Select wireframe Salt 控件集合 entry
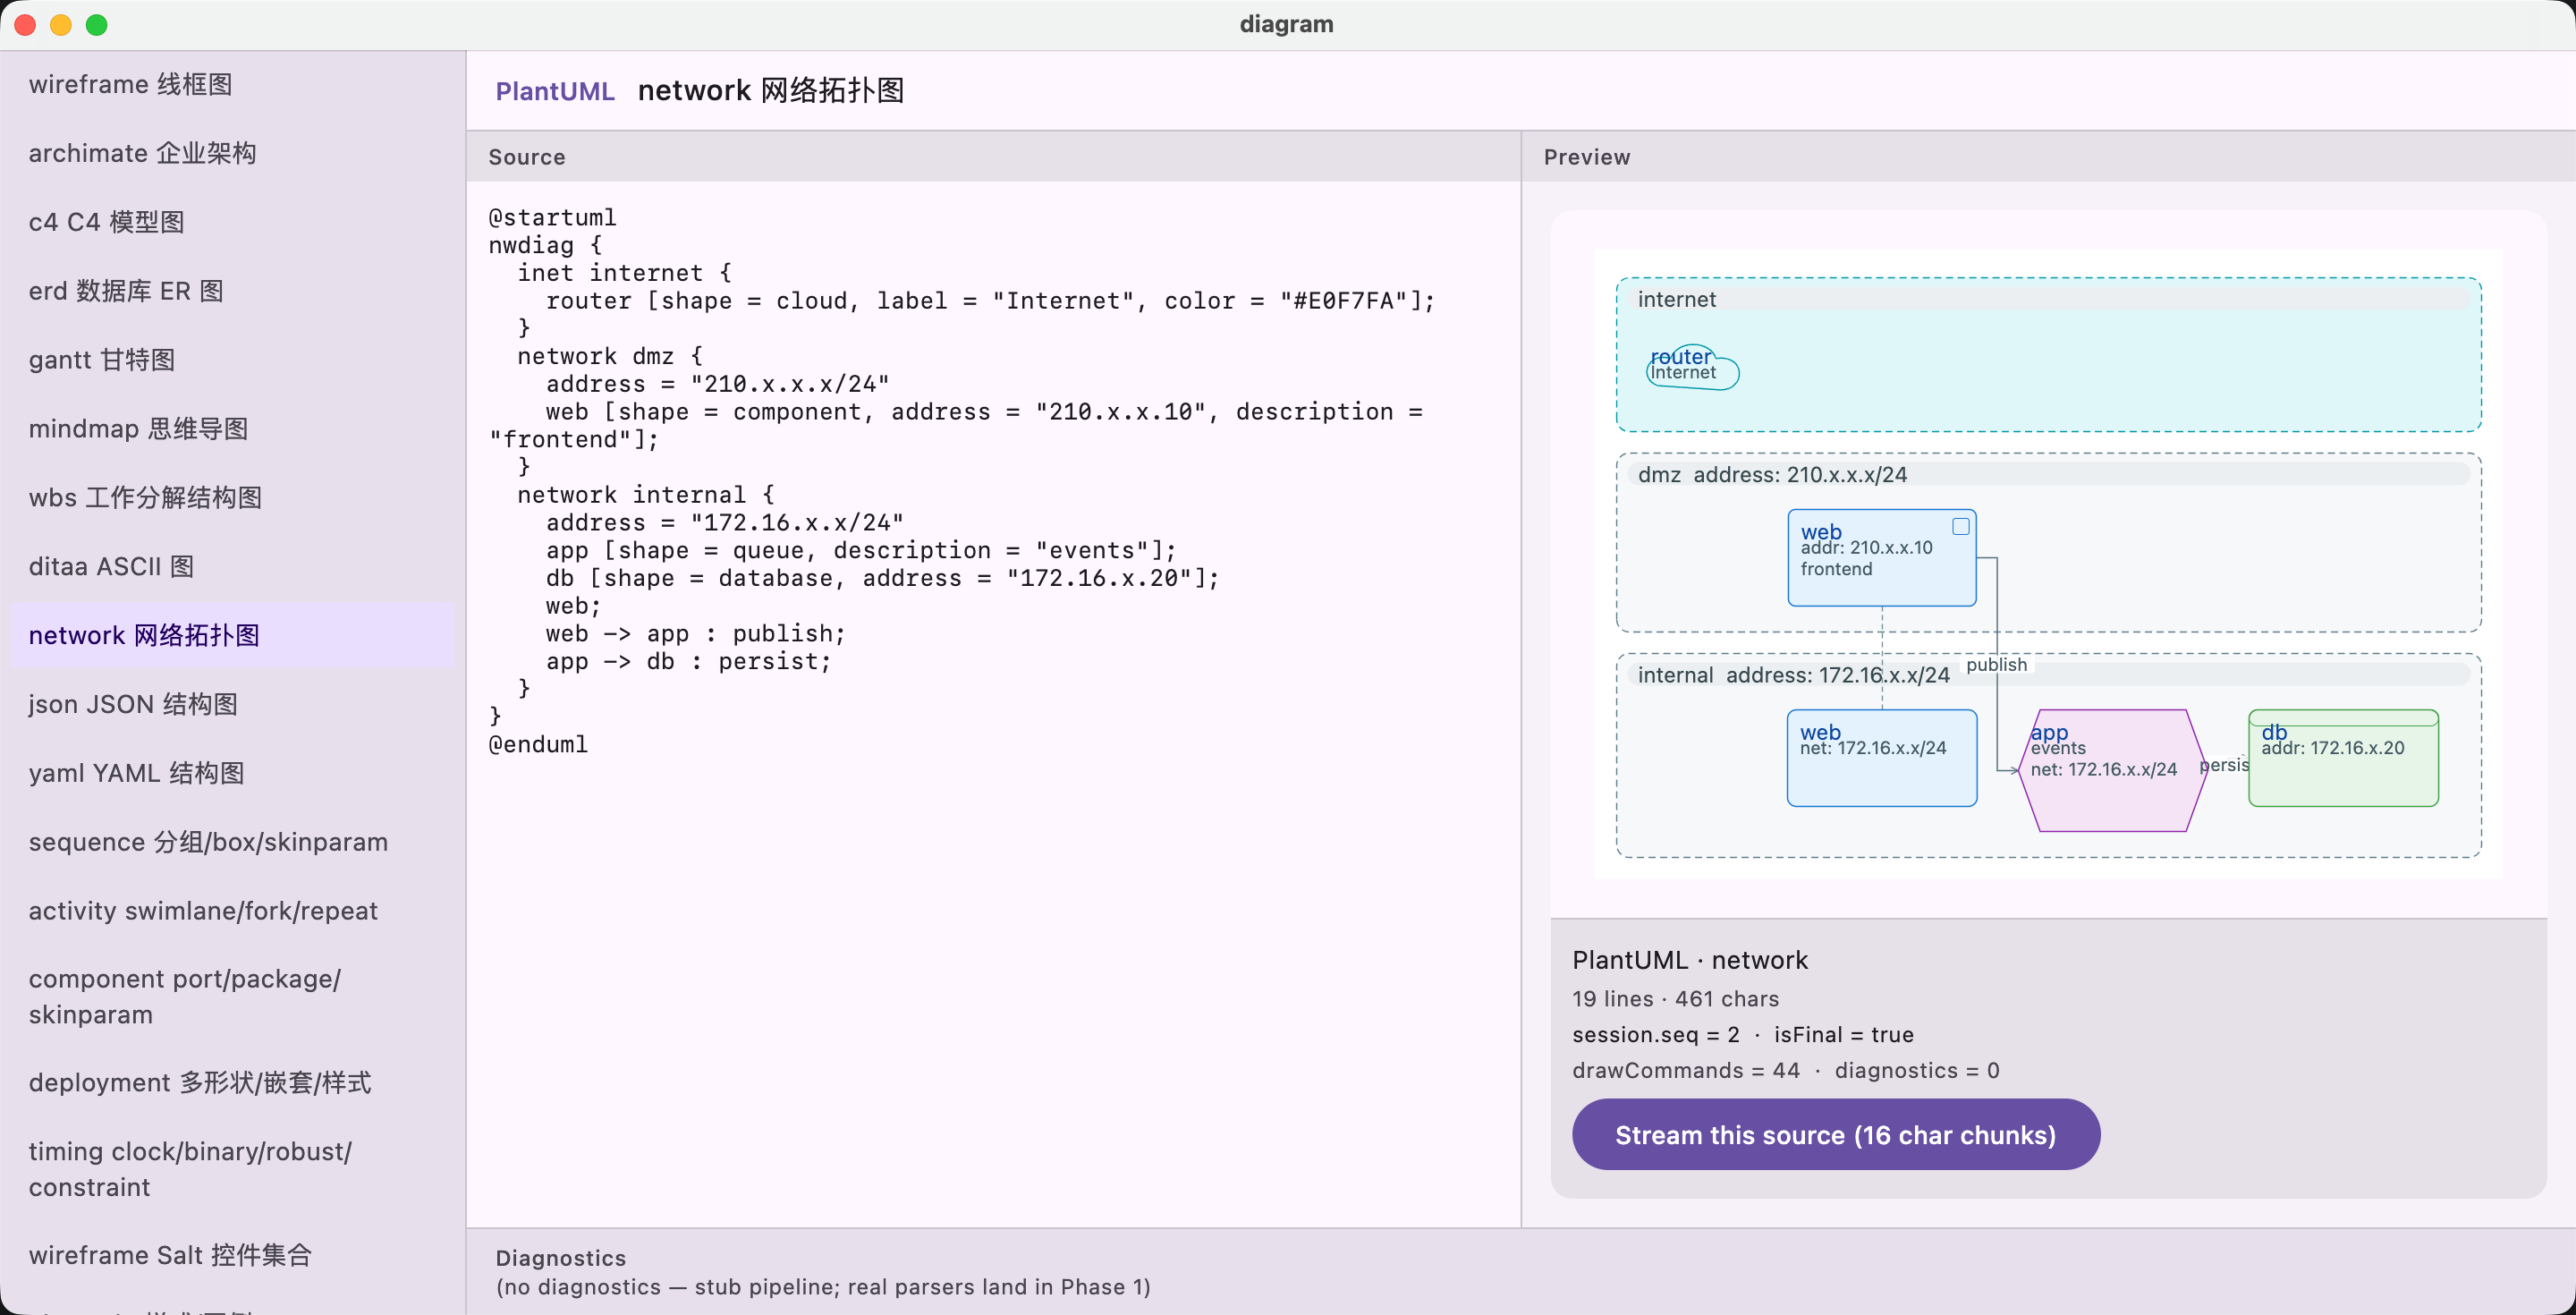The width and height of the screenshot is (2576, 1315). [x=232, y=1255]
